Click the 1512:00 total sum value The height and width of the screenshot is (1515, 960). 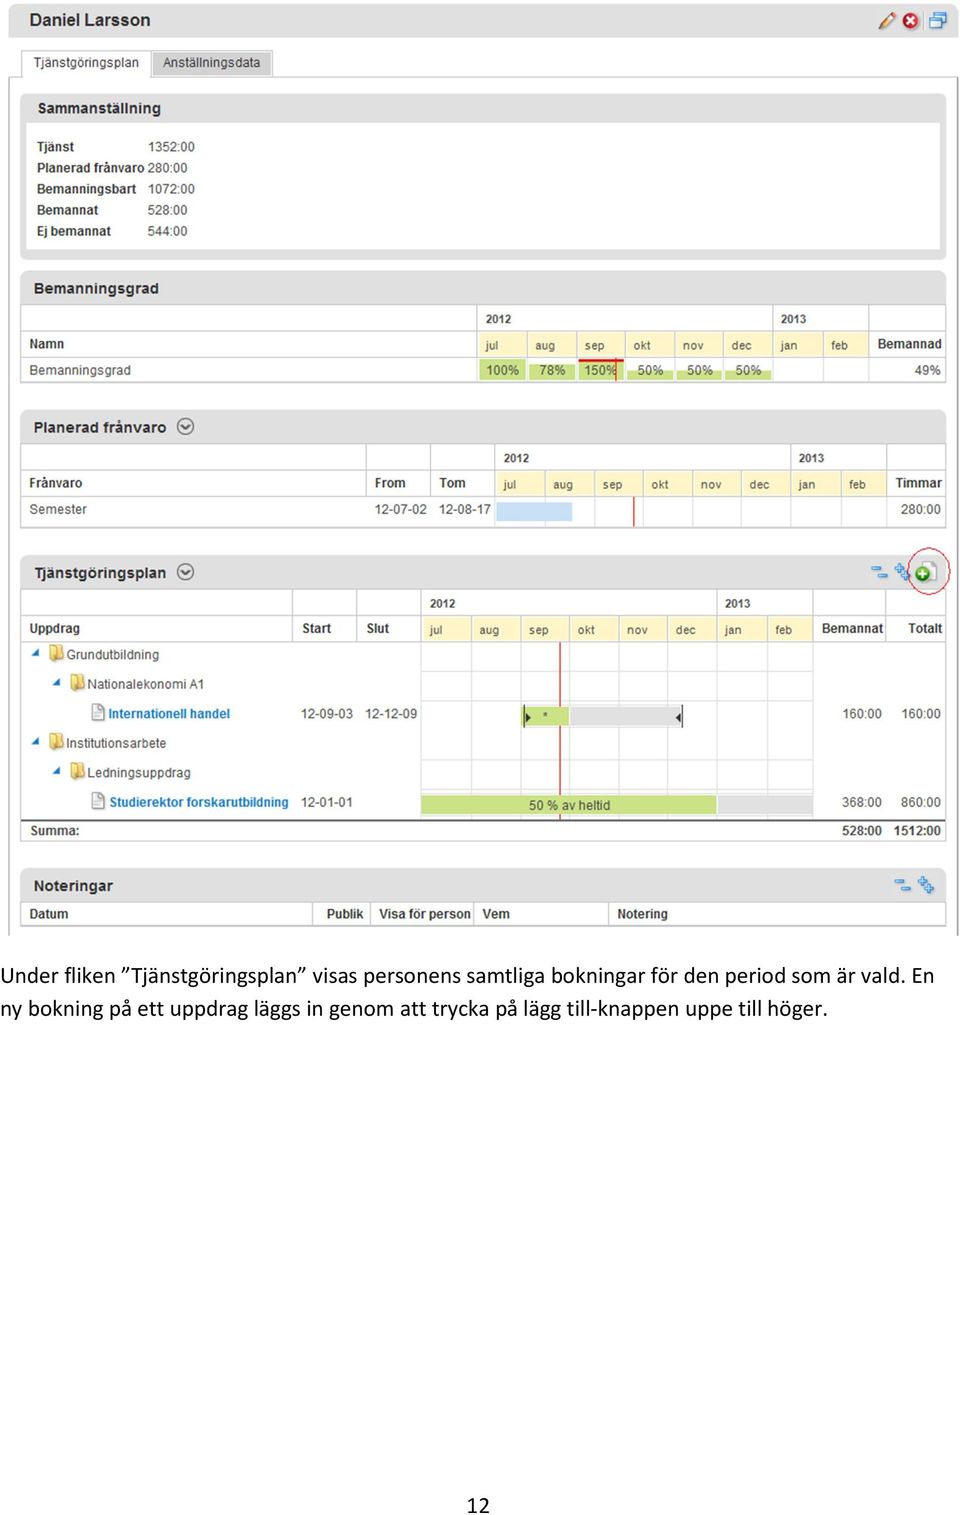[x=917, y=831]
